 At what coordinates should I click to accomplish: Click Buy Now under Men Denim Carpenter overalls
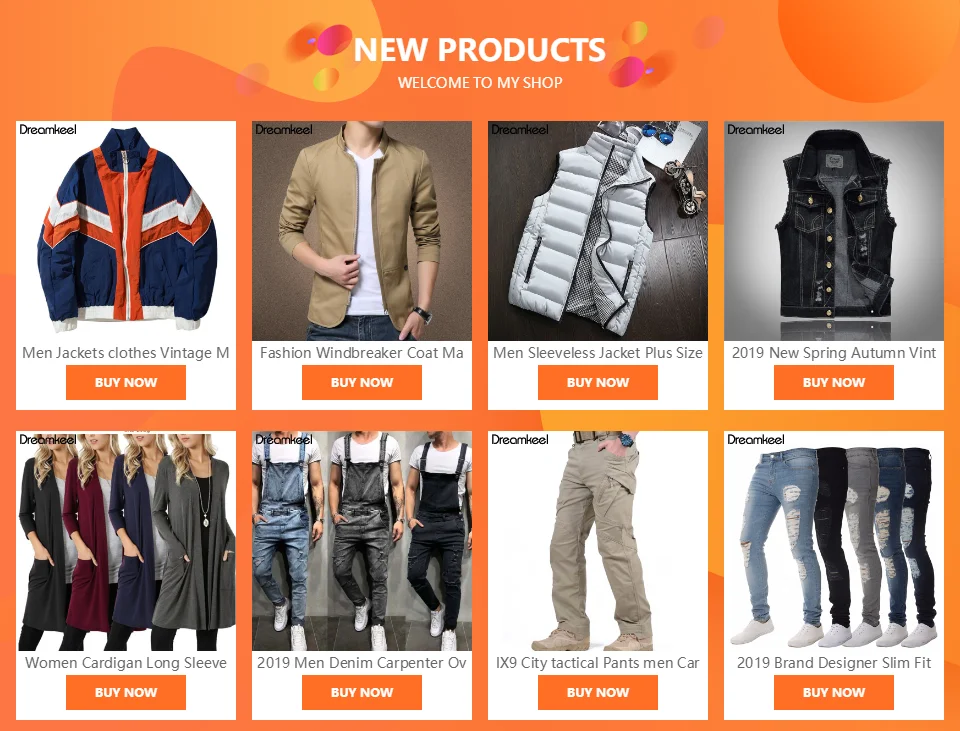coord(362,692)
